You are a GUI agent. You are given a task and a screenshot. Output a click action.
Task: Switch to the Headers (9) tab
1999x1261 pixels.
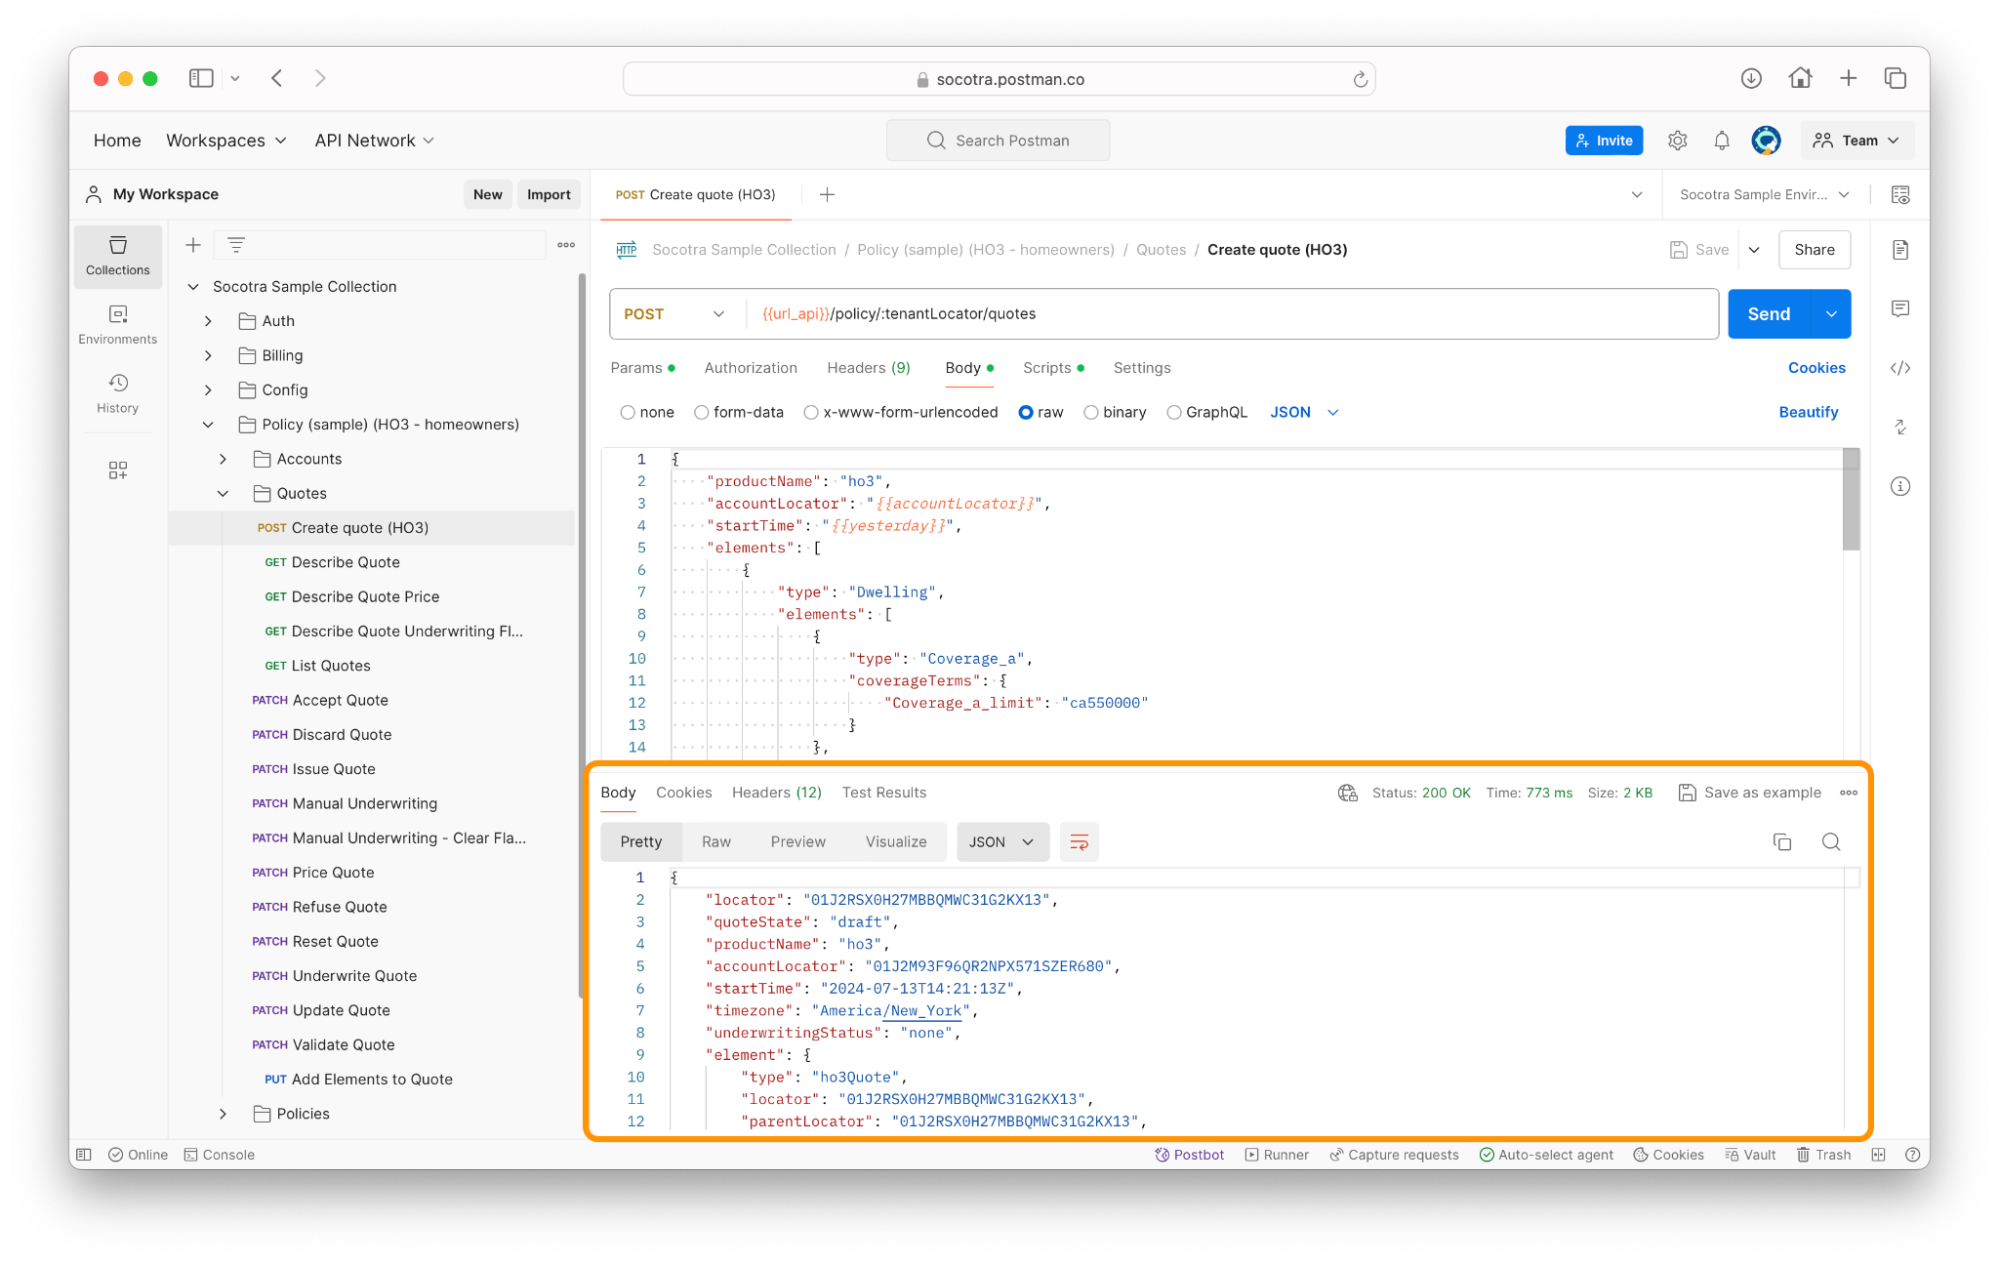pyautogui.click(x=867, y=368)
